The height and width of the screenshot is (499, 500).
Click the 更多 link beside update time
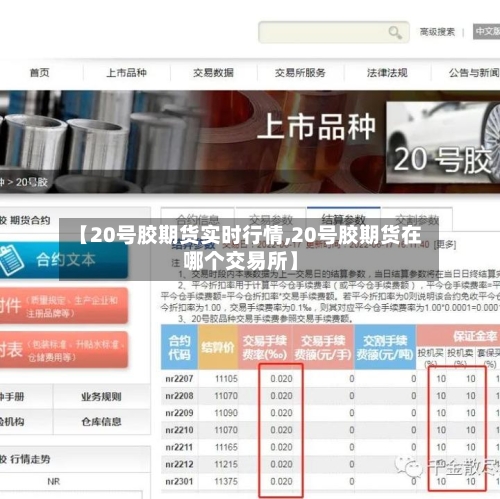pyautogui.click(x=445, y=245)
